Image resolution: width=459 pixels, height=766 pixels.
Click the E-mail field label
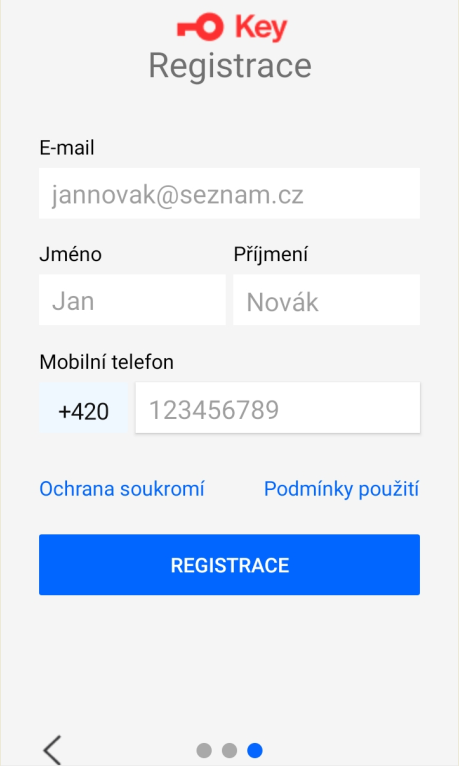pos(67,148)
